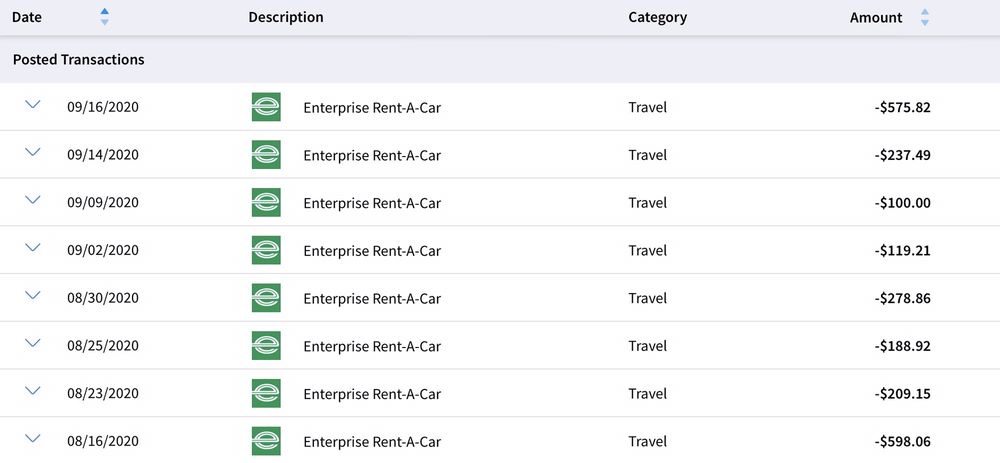Click Enterprise logo on 09/14/2020 transaction
1000x463 pixels.
tap(266, 154)
